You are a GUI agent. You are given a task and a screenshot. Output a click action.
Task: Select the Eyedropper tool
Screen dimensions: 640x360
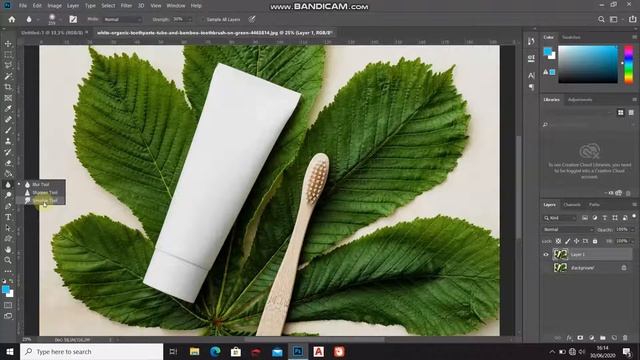click(x=8, y=109)
